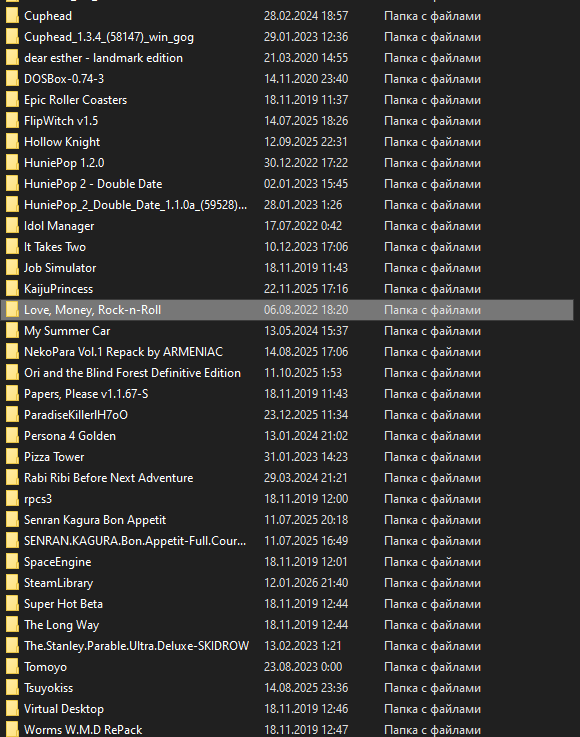The height and width of the screenshot is (737, 580).
Task: Click the Ori and the Blind Forest folder icon
Action: click(x=12, y=373)
